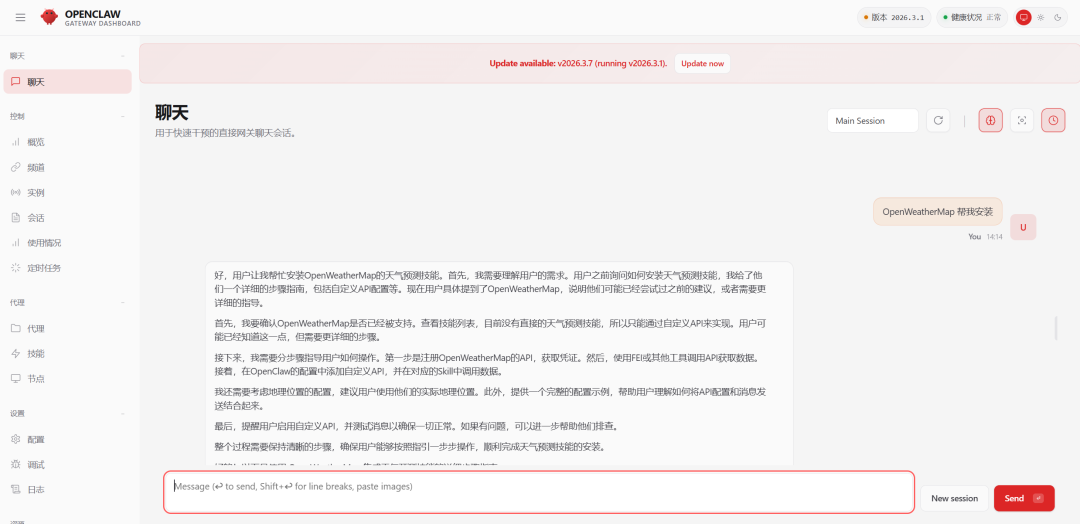Toggle the brain thinking output button
1080x524 pixels.
point(990,120)
